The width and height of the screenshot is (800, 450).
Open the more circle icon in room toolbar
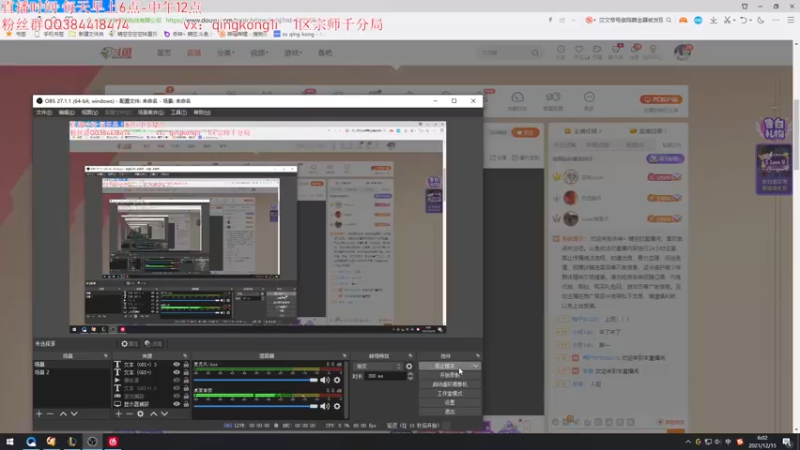pos(589,99)
